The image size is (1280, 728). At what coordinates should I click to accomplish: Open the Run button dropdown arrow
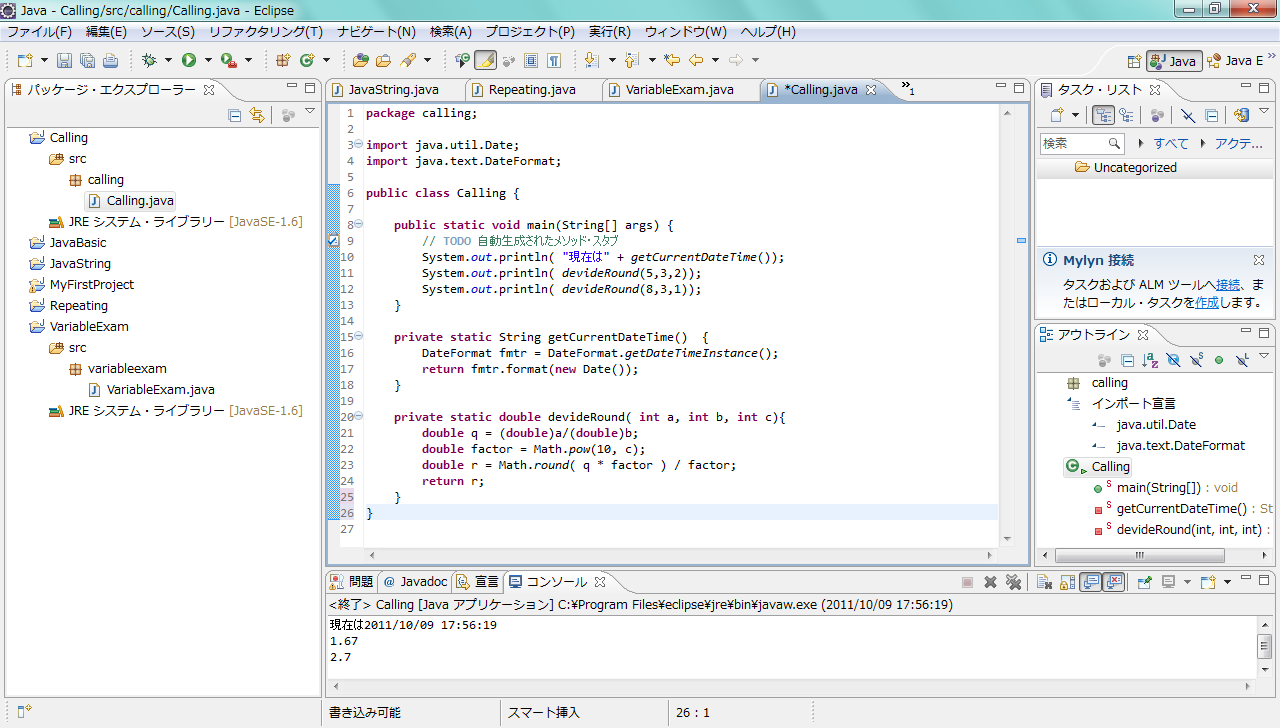pos(208,61)
